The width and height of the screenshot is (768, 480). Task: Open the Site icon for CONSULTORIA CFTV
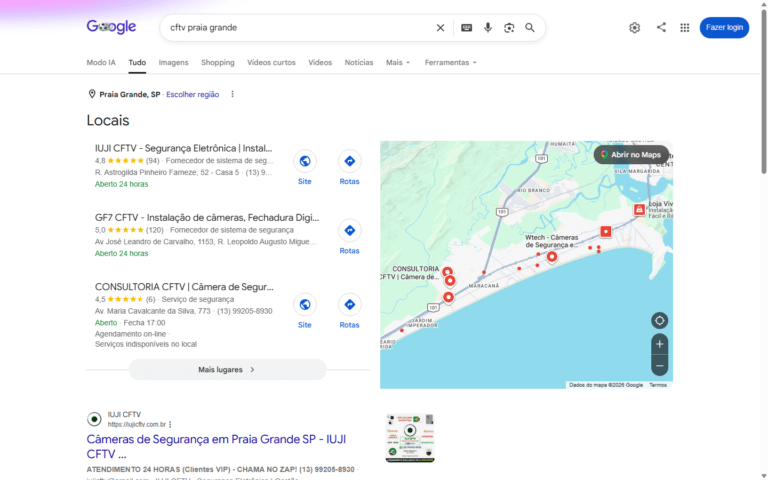[305, 305]
